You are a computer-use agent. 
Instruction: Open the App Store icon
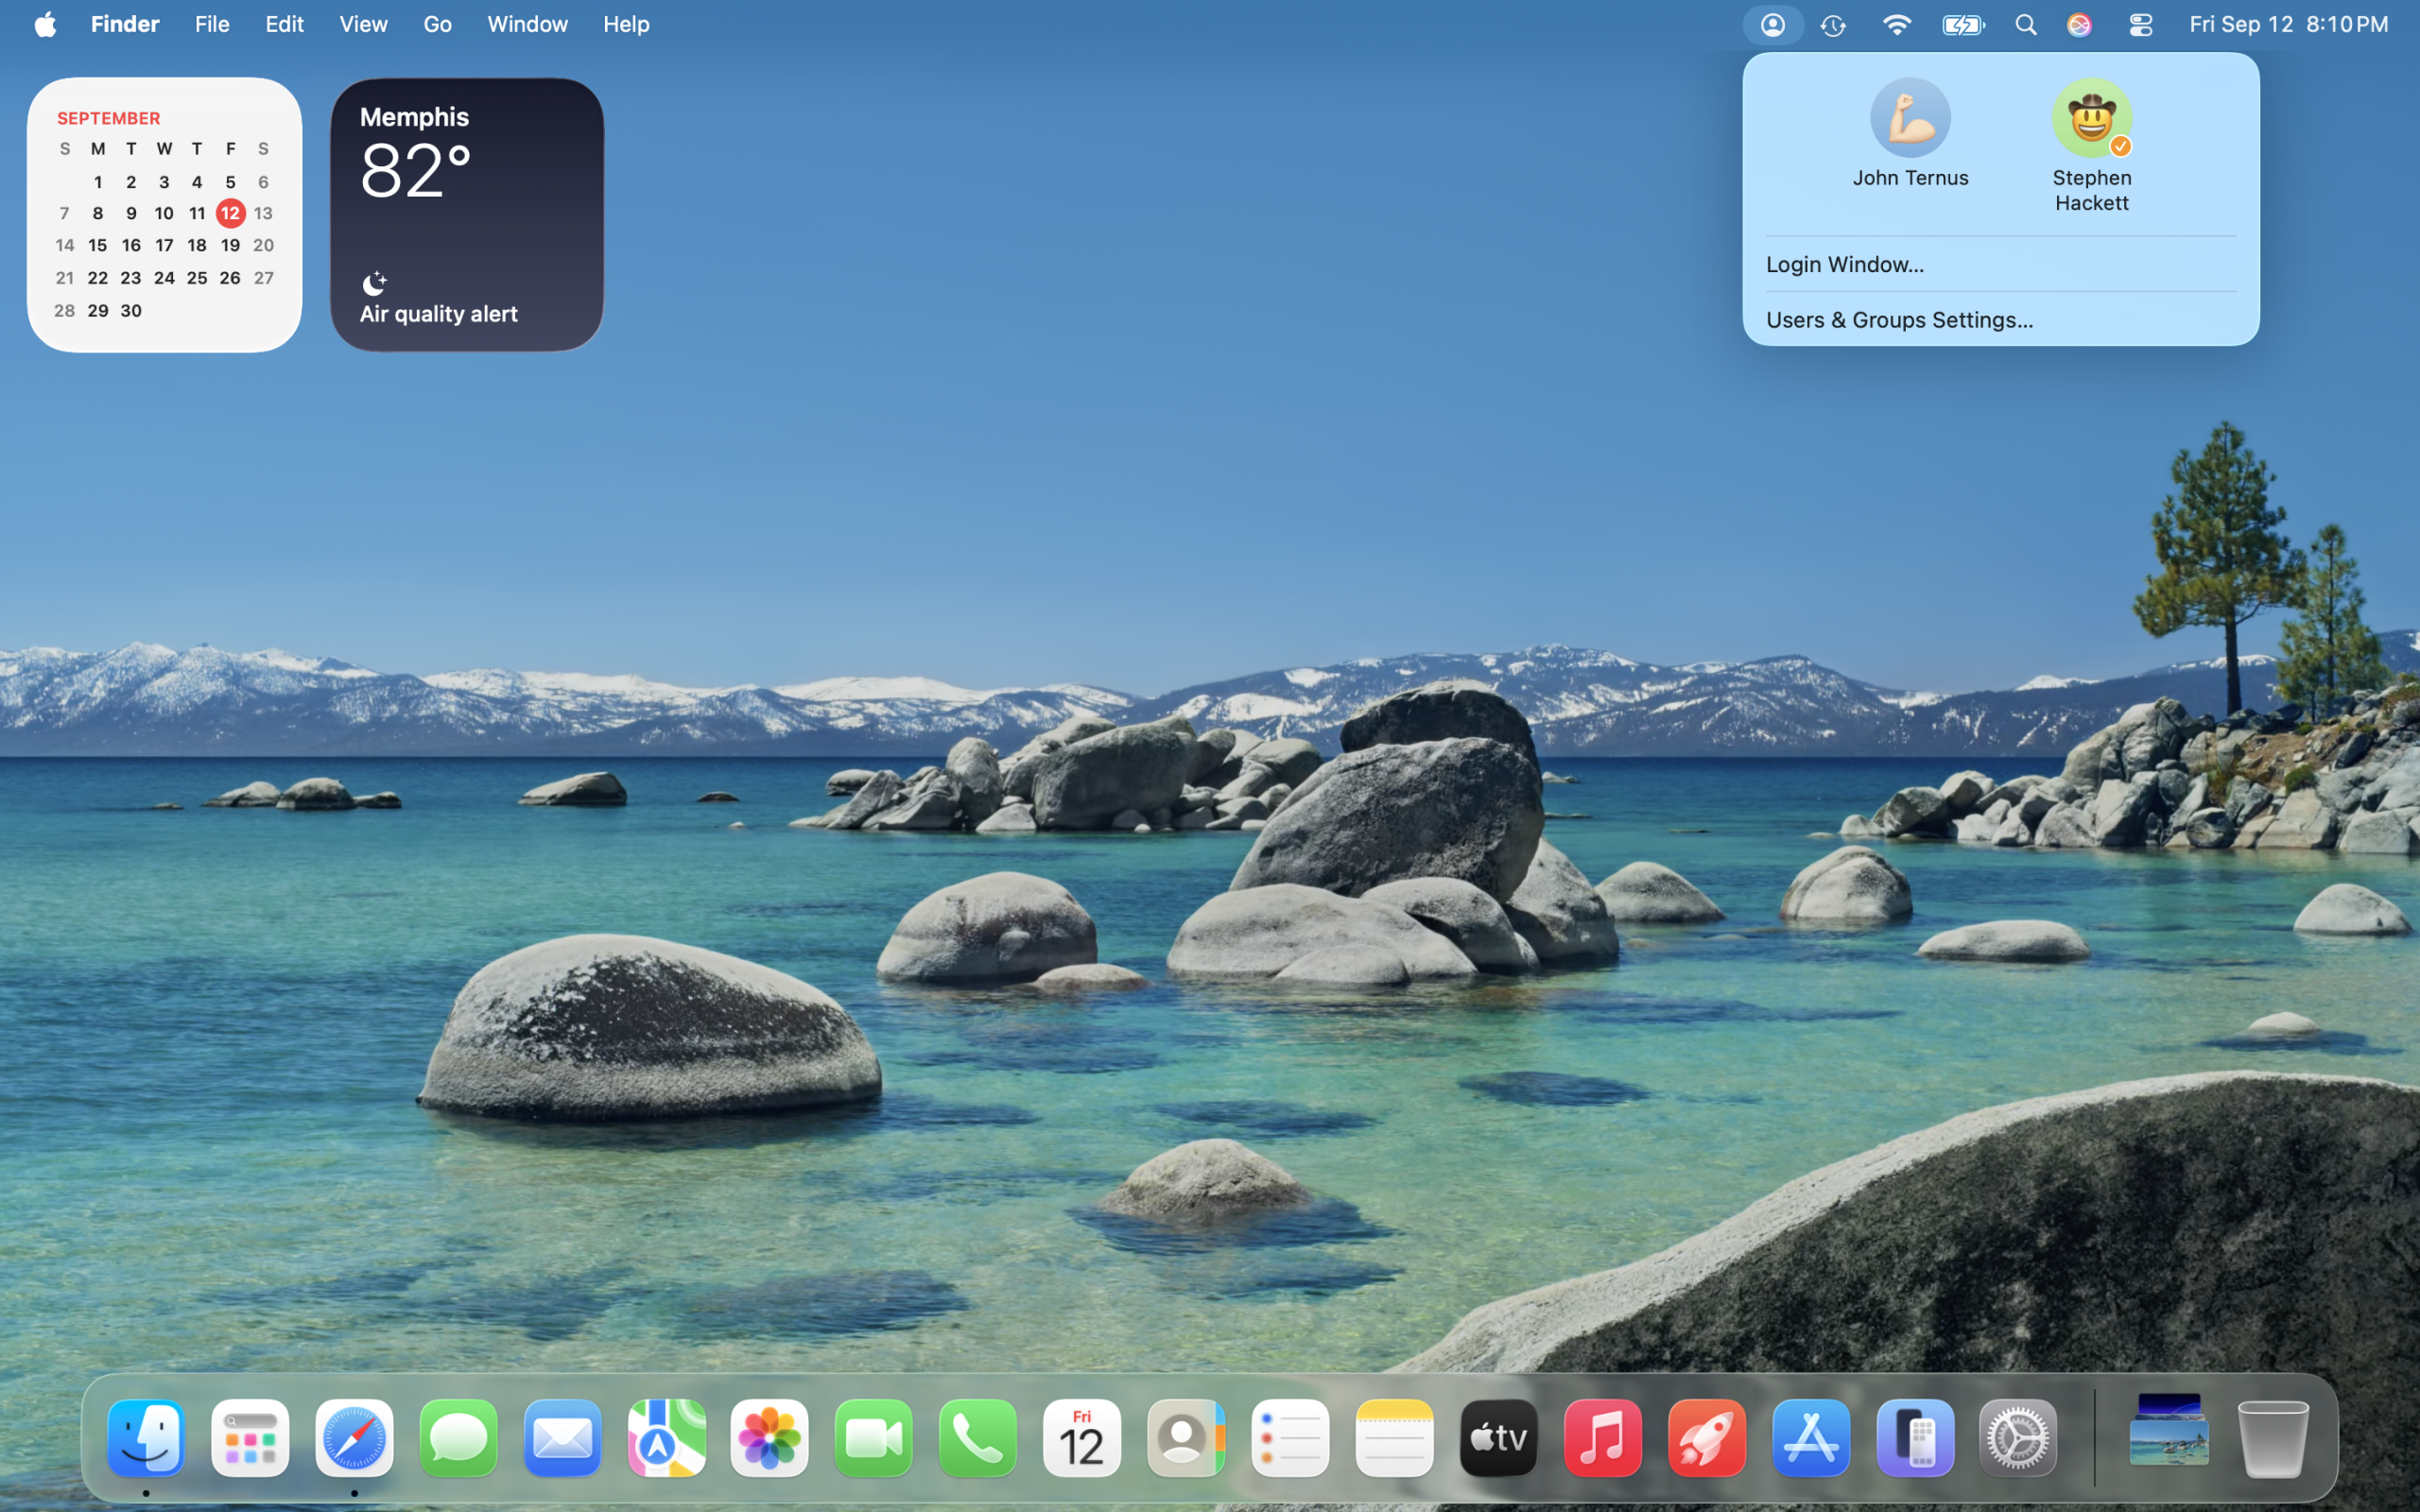point(1810,1438)
